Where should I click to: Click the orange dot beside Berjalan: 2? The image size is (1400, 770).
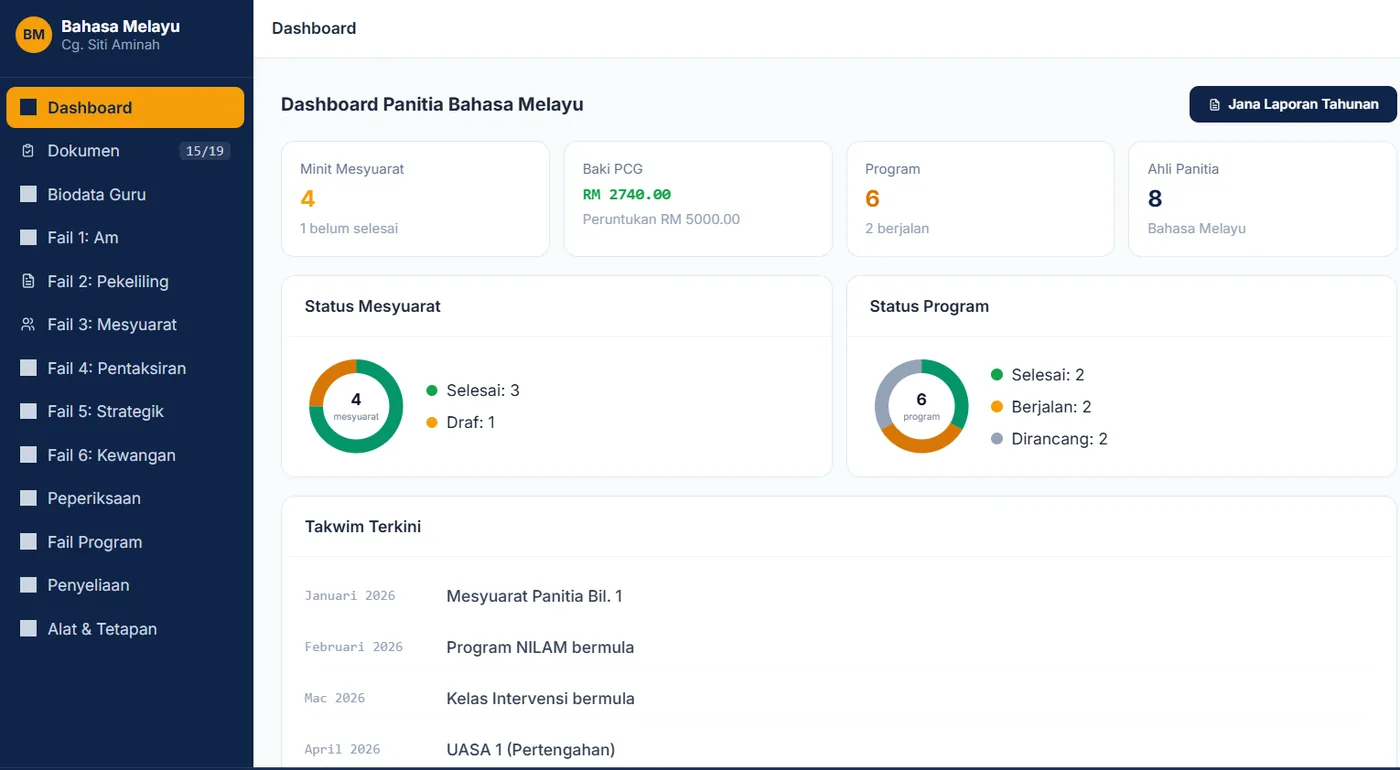click(997, 407)
